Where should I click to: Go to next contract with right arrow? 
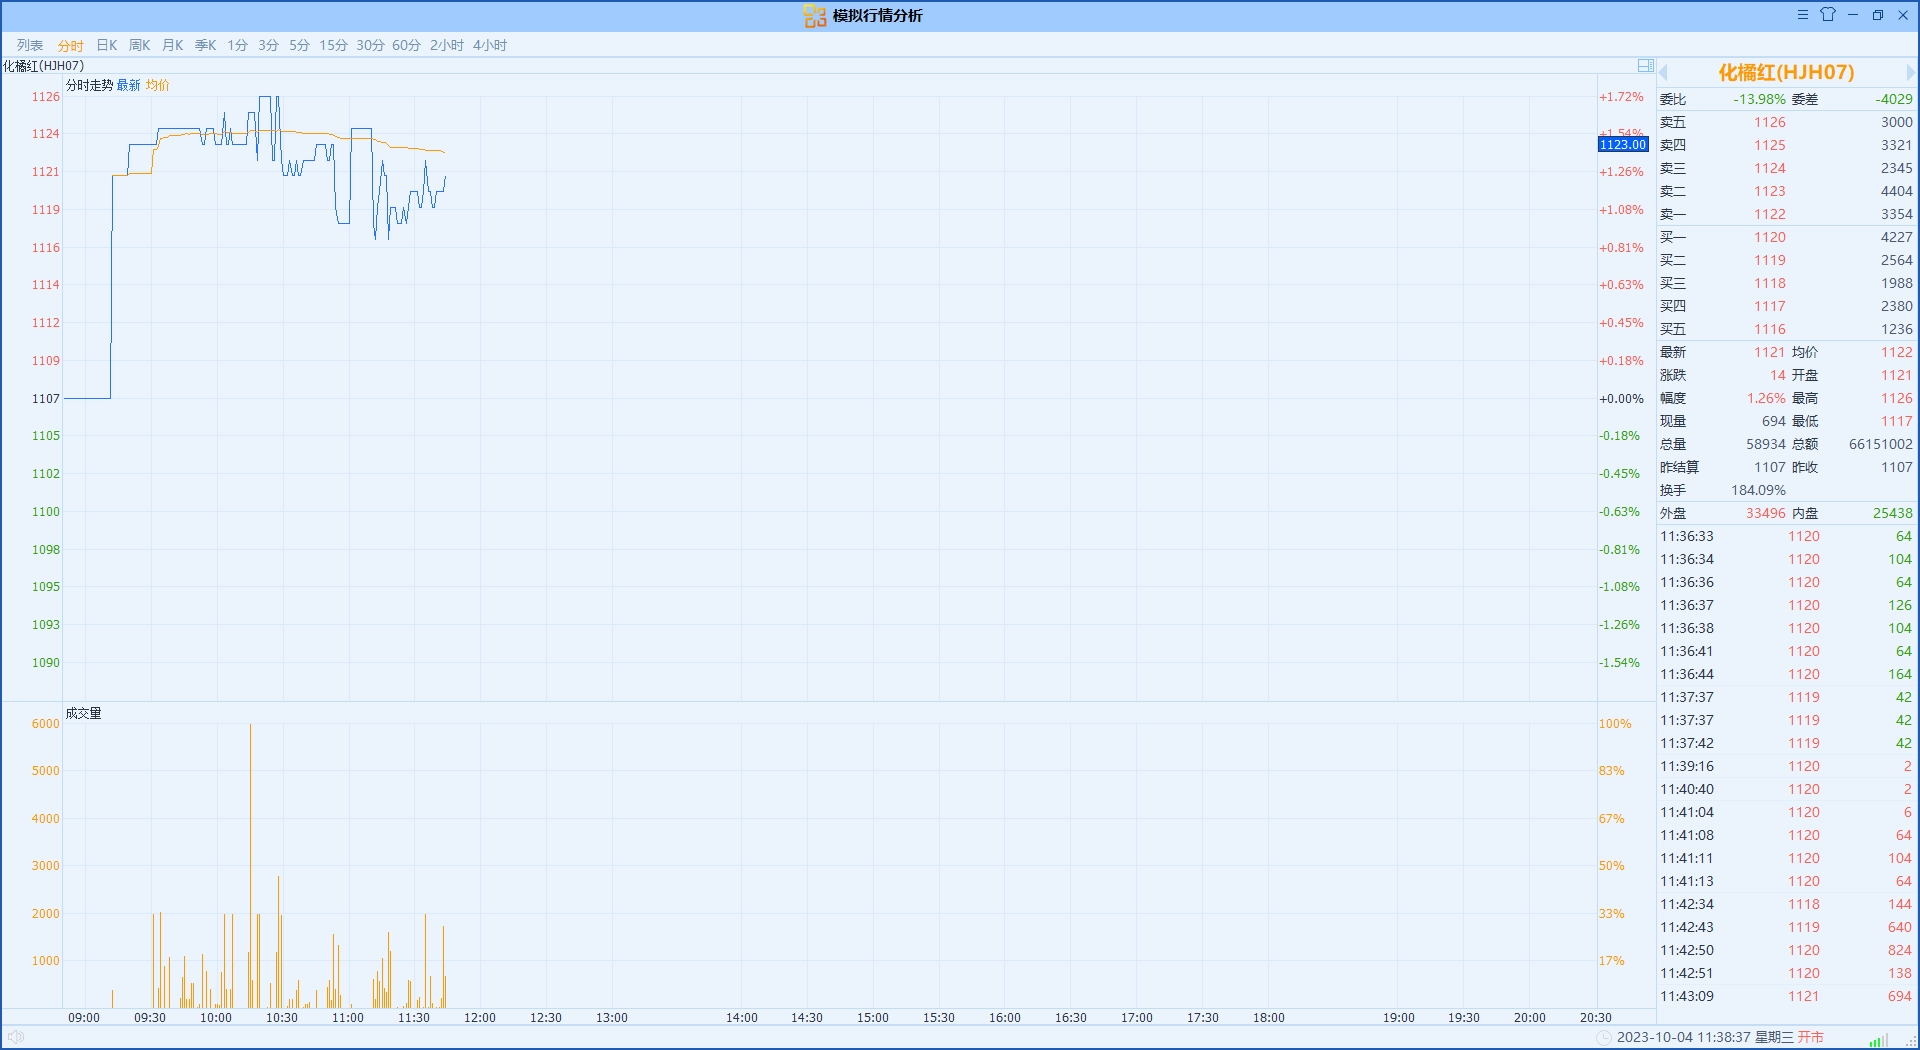1910,73
